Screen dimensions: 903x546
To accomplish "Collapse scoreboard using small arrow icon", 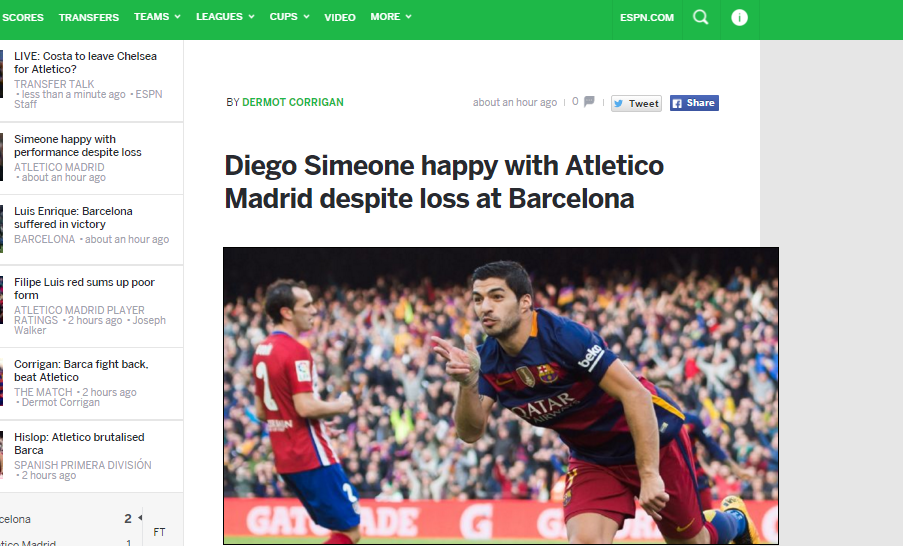I will (140, 517).
